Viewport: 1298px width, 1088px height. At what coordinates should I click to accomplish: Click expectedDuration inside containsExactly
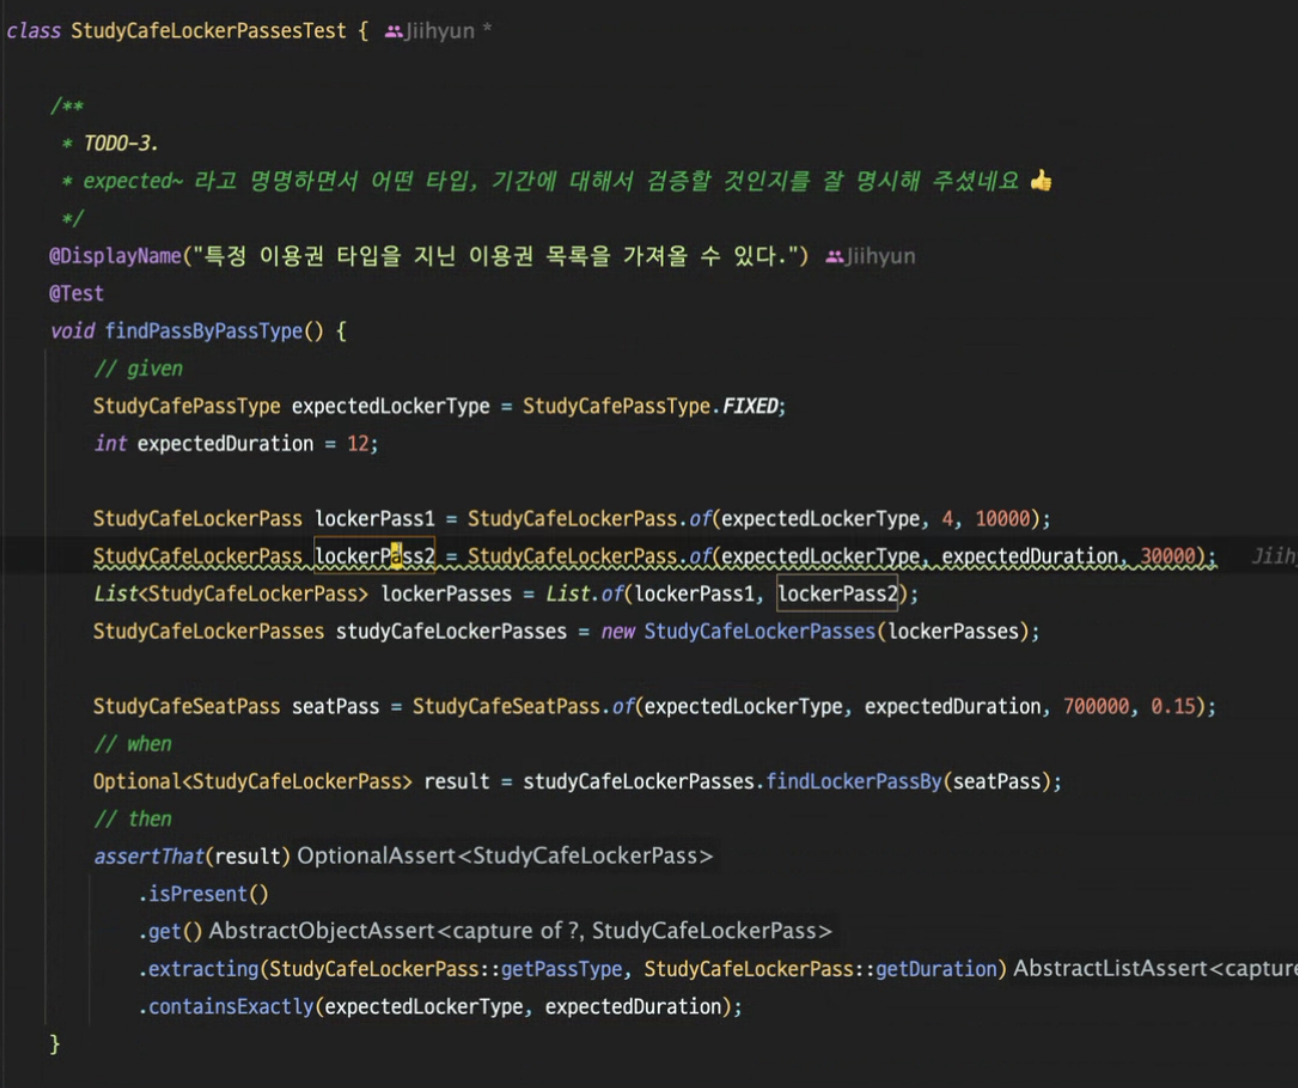coord(633,1007)
